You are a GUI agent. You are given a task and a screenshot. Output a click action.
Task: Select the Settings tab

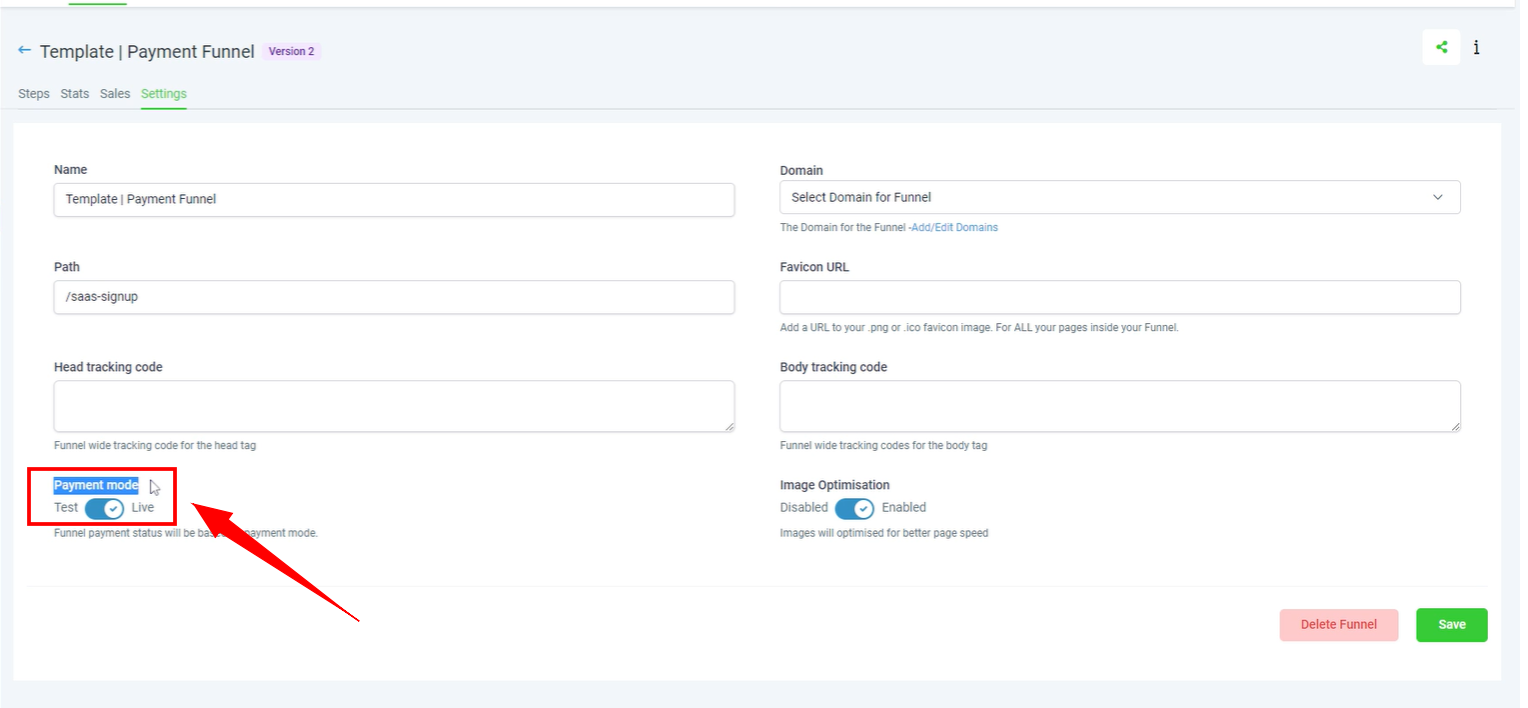(163, 94)
